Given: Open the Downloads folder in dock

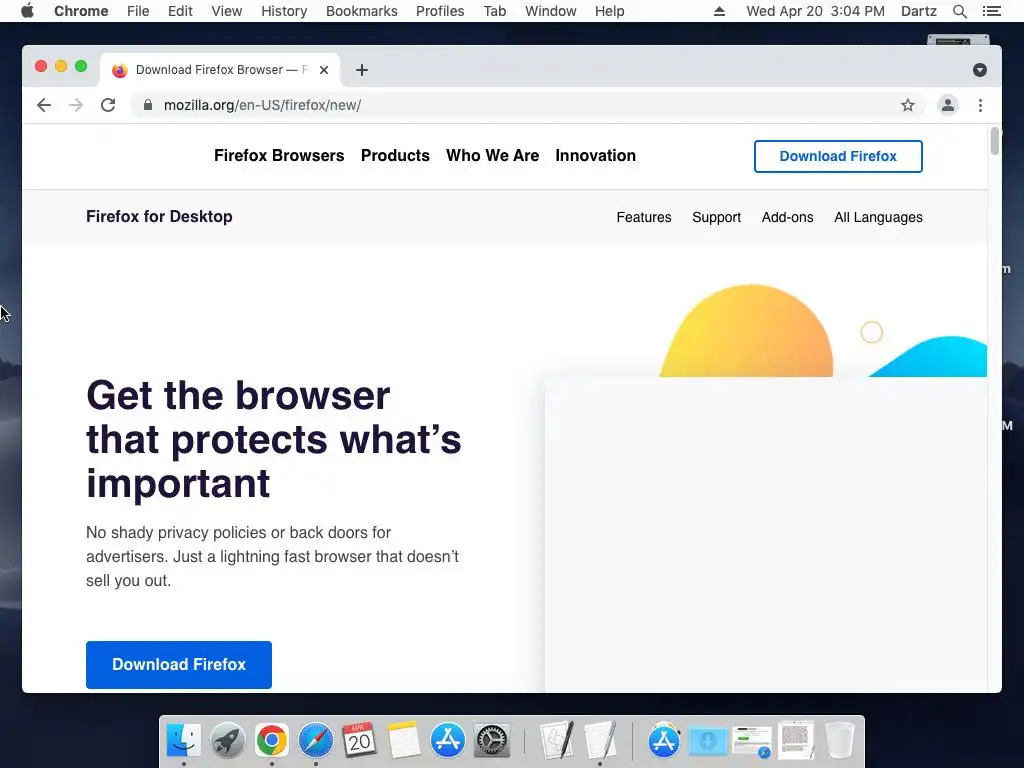Looking at the screenshot, I should coord(708,741).
